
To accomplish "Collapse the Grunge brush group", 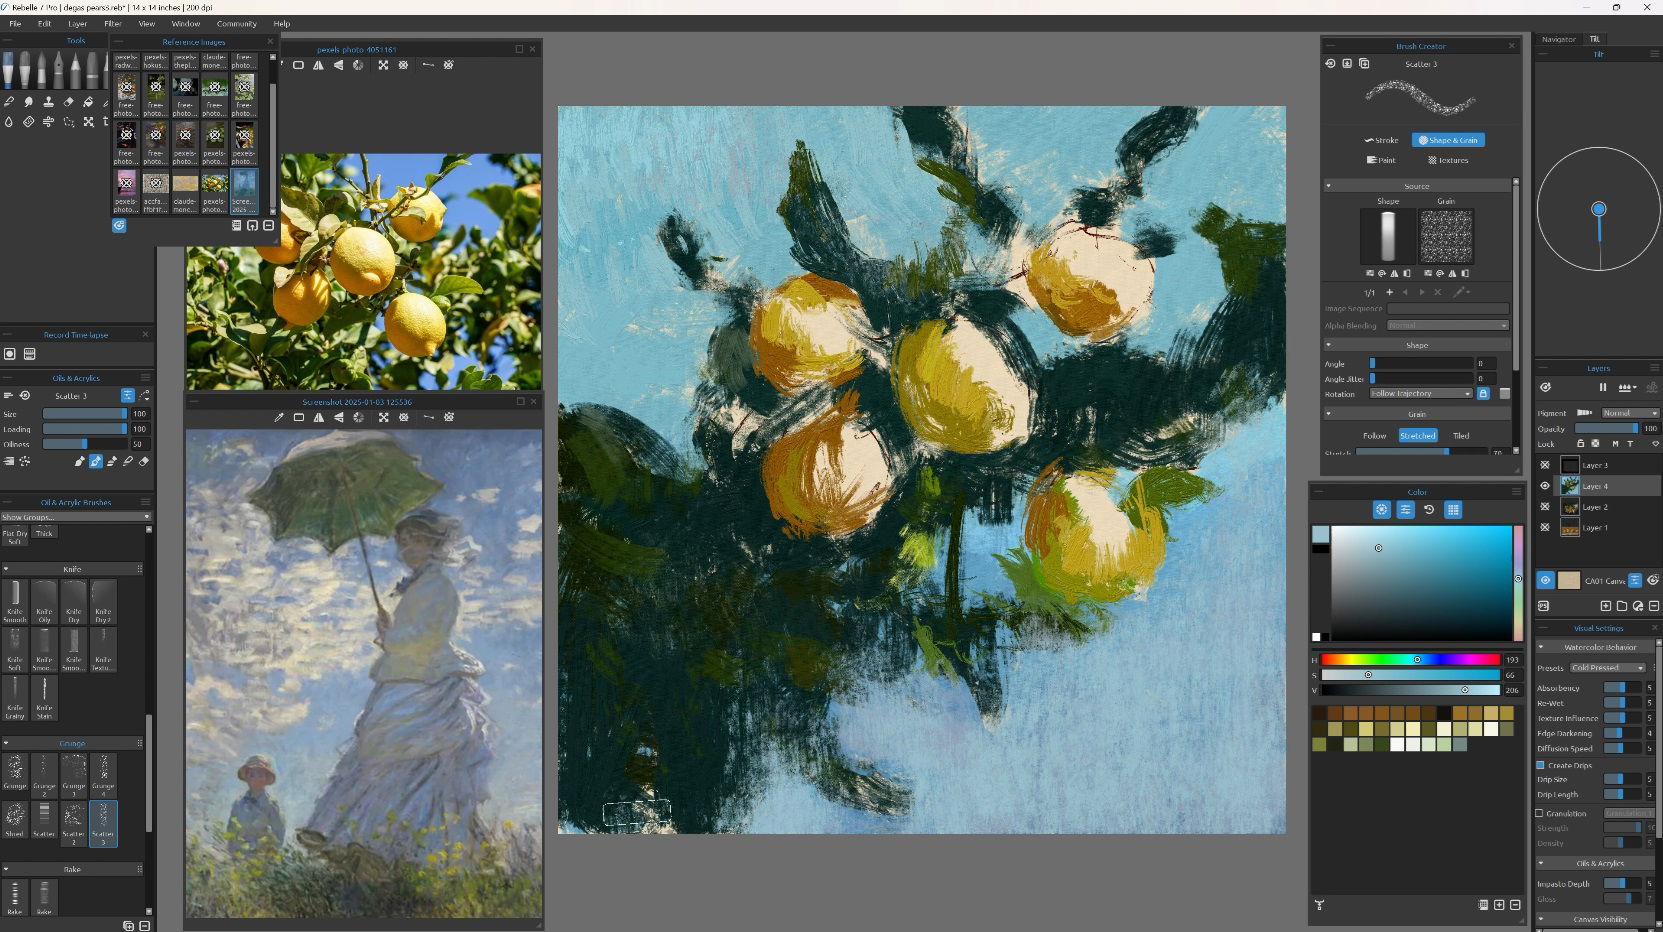I will tap(6, 743).
